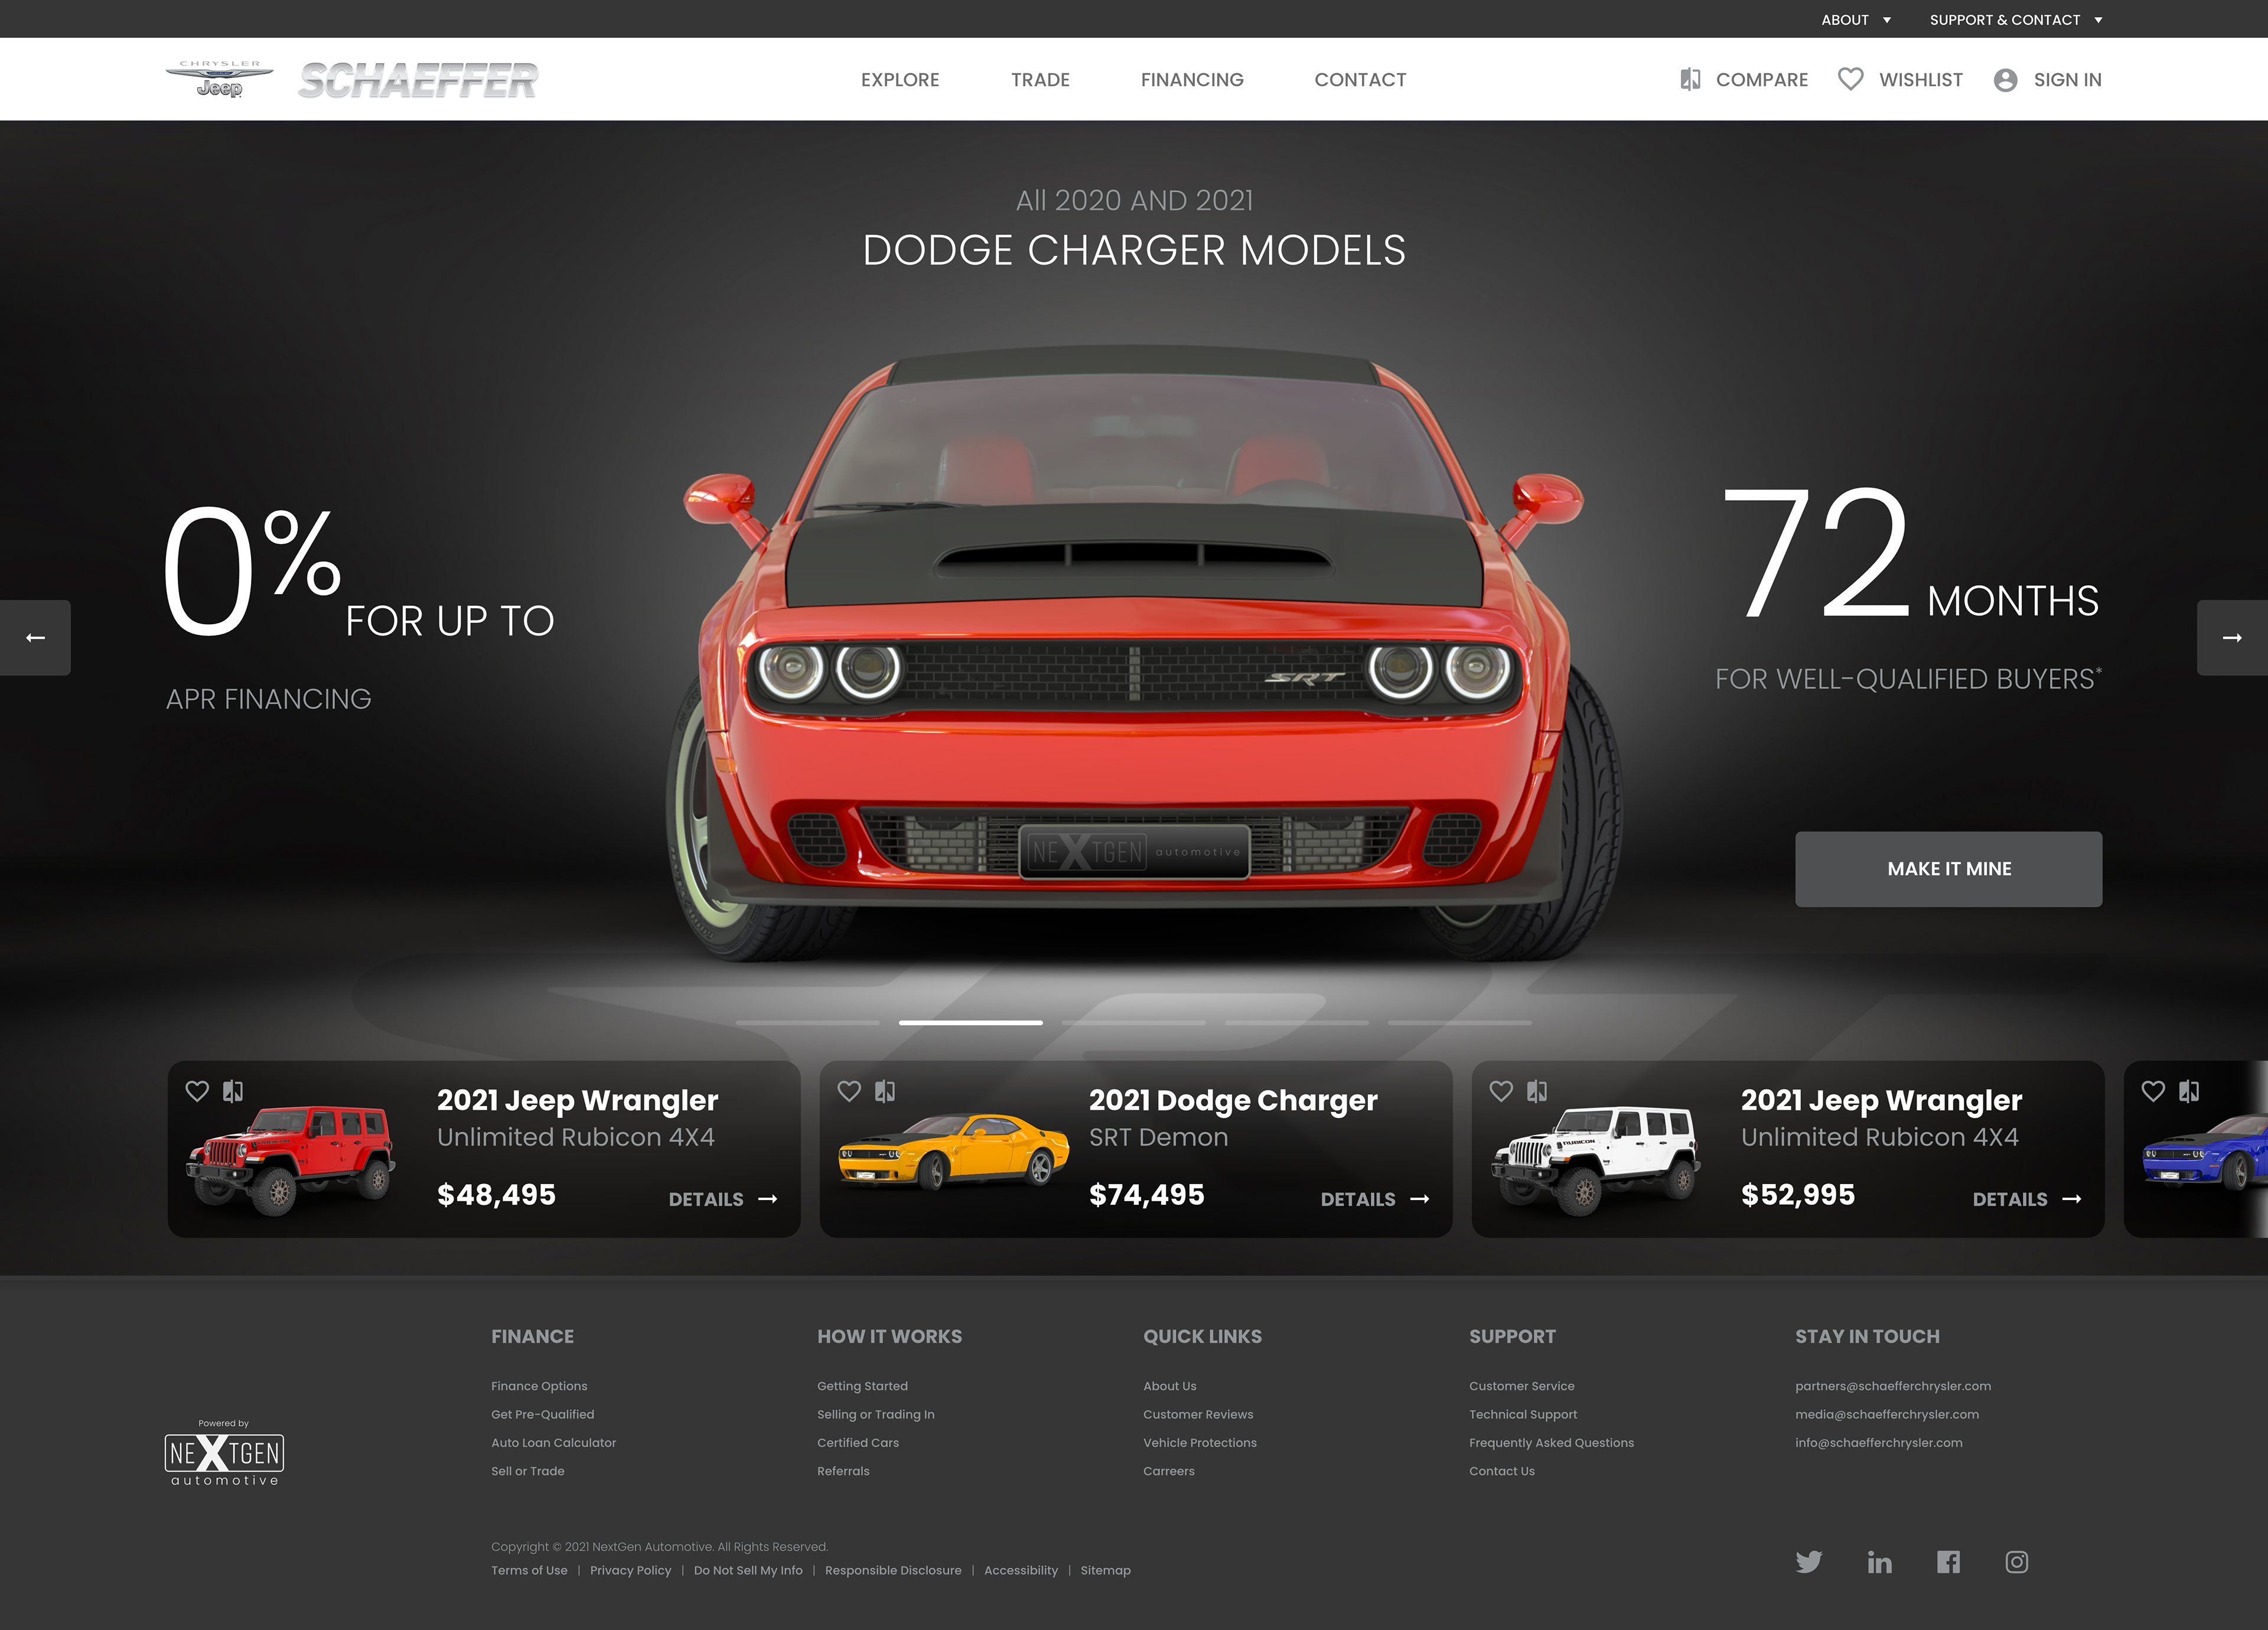Open the Explore menu
2268x1630 pixels.
(x=900, y=80)
